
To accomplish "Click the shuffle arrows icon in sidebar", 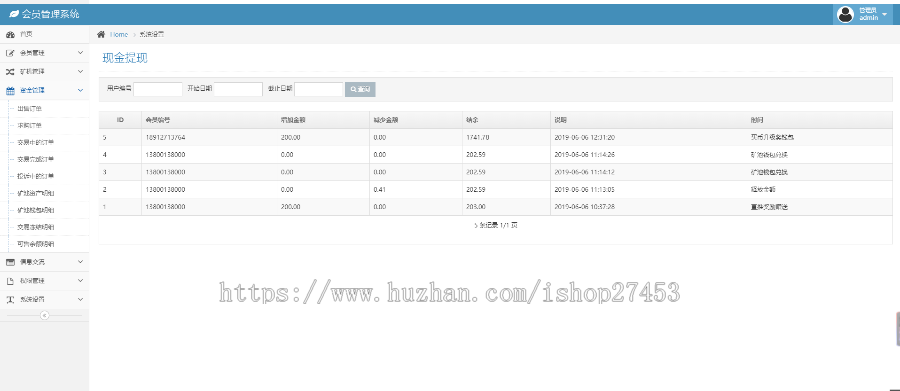I will (10, 72).
